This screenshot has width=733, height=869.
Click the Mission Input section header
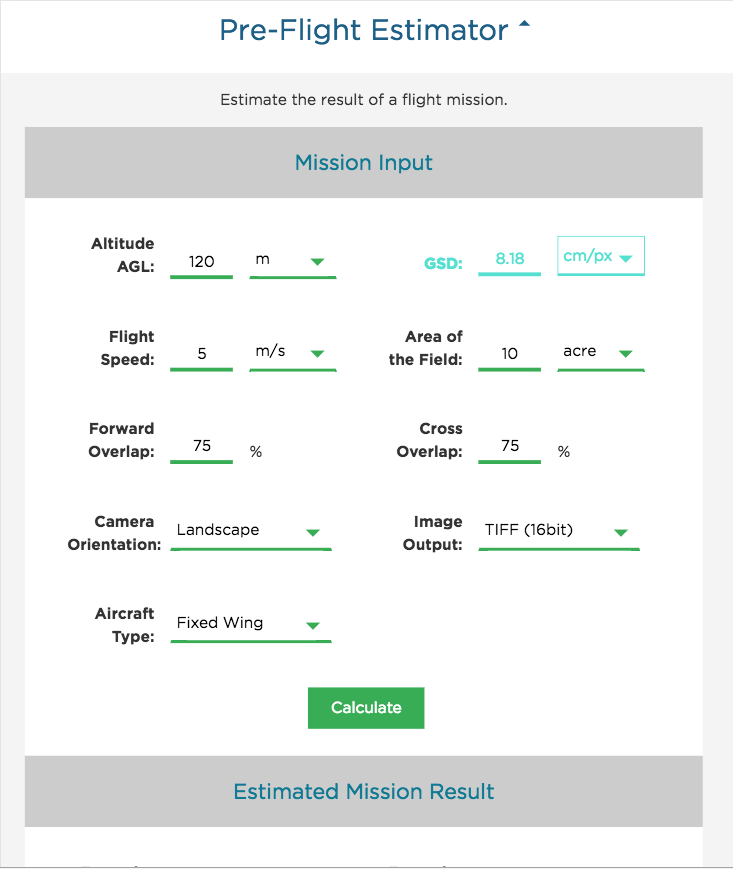pos(363,162)
